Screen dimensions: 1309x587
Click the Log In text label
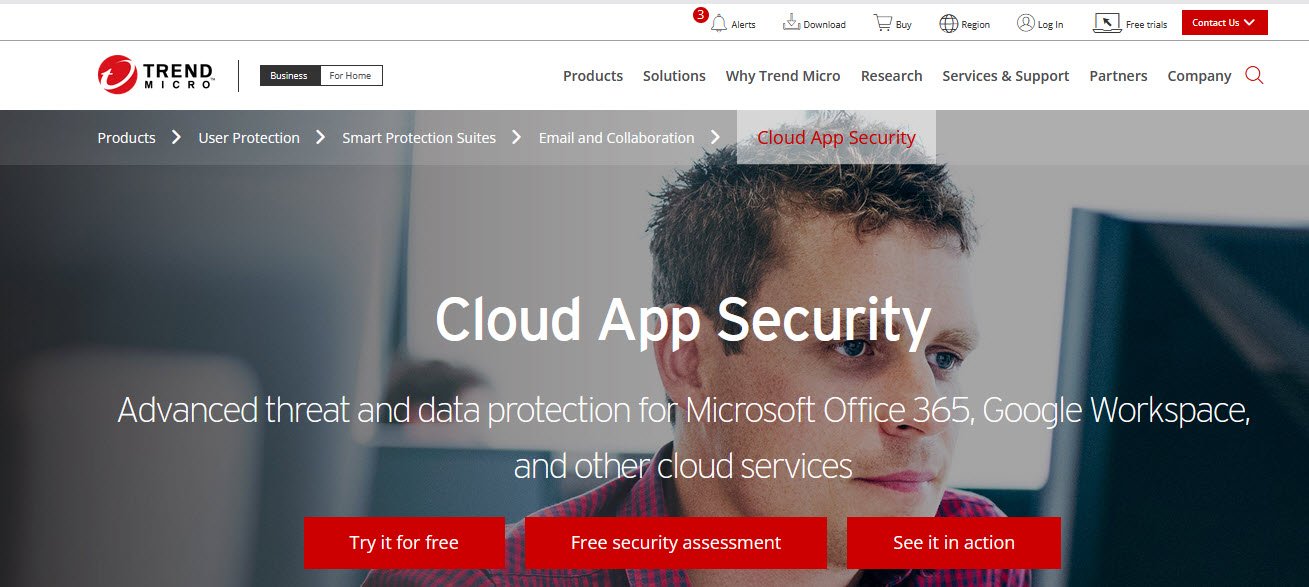point(1051,25)
